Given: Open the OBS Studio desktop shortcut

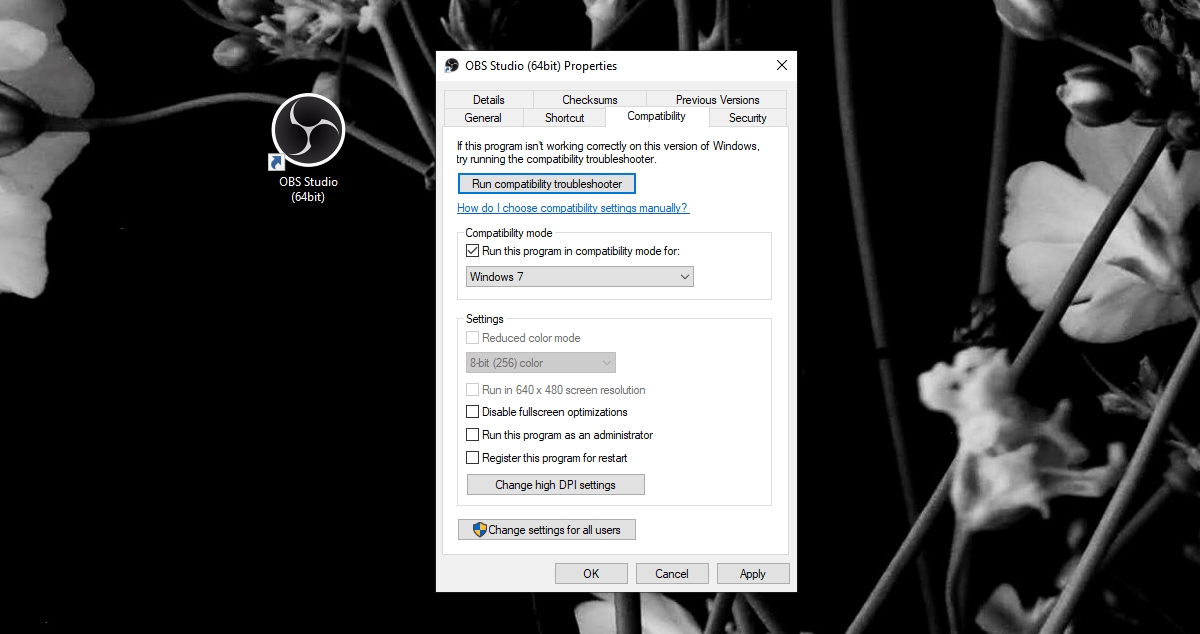Looking at the screenshot, I should (306, 131).
